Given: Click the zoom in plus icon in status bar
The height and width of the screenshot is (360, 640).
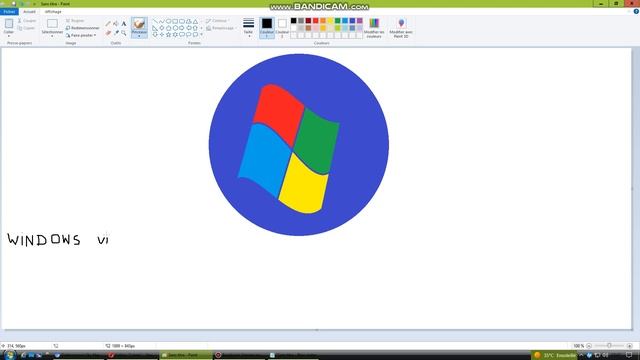Looking at the screenshot, I should click(x=629, y=346).
